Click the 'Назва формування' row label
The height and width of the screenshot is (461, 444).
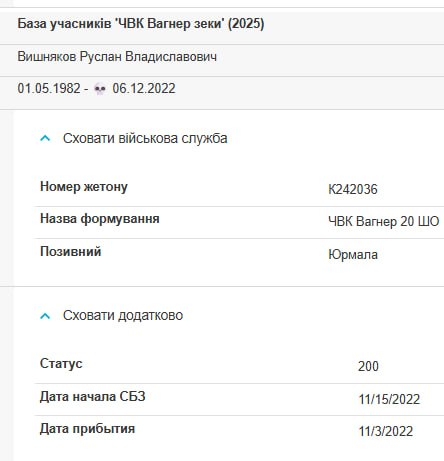(x=100, y=219)
